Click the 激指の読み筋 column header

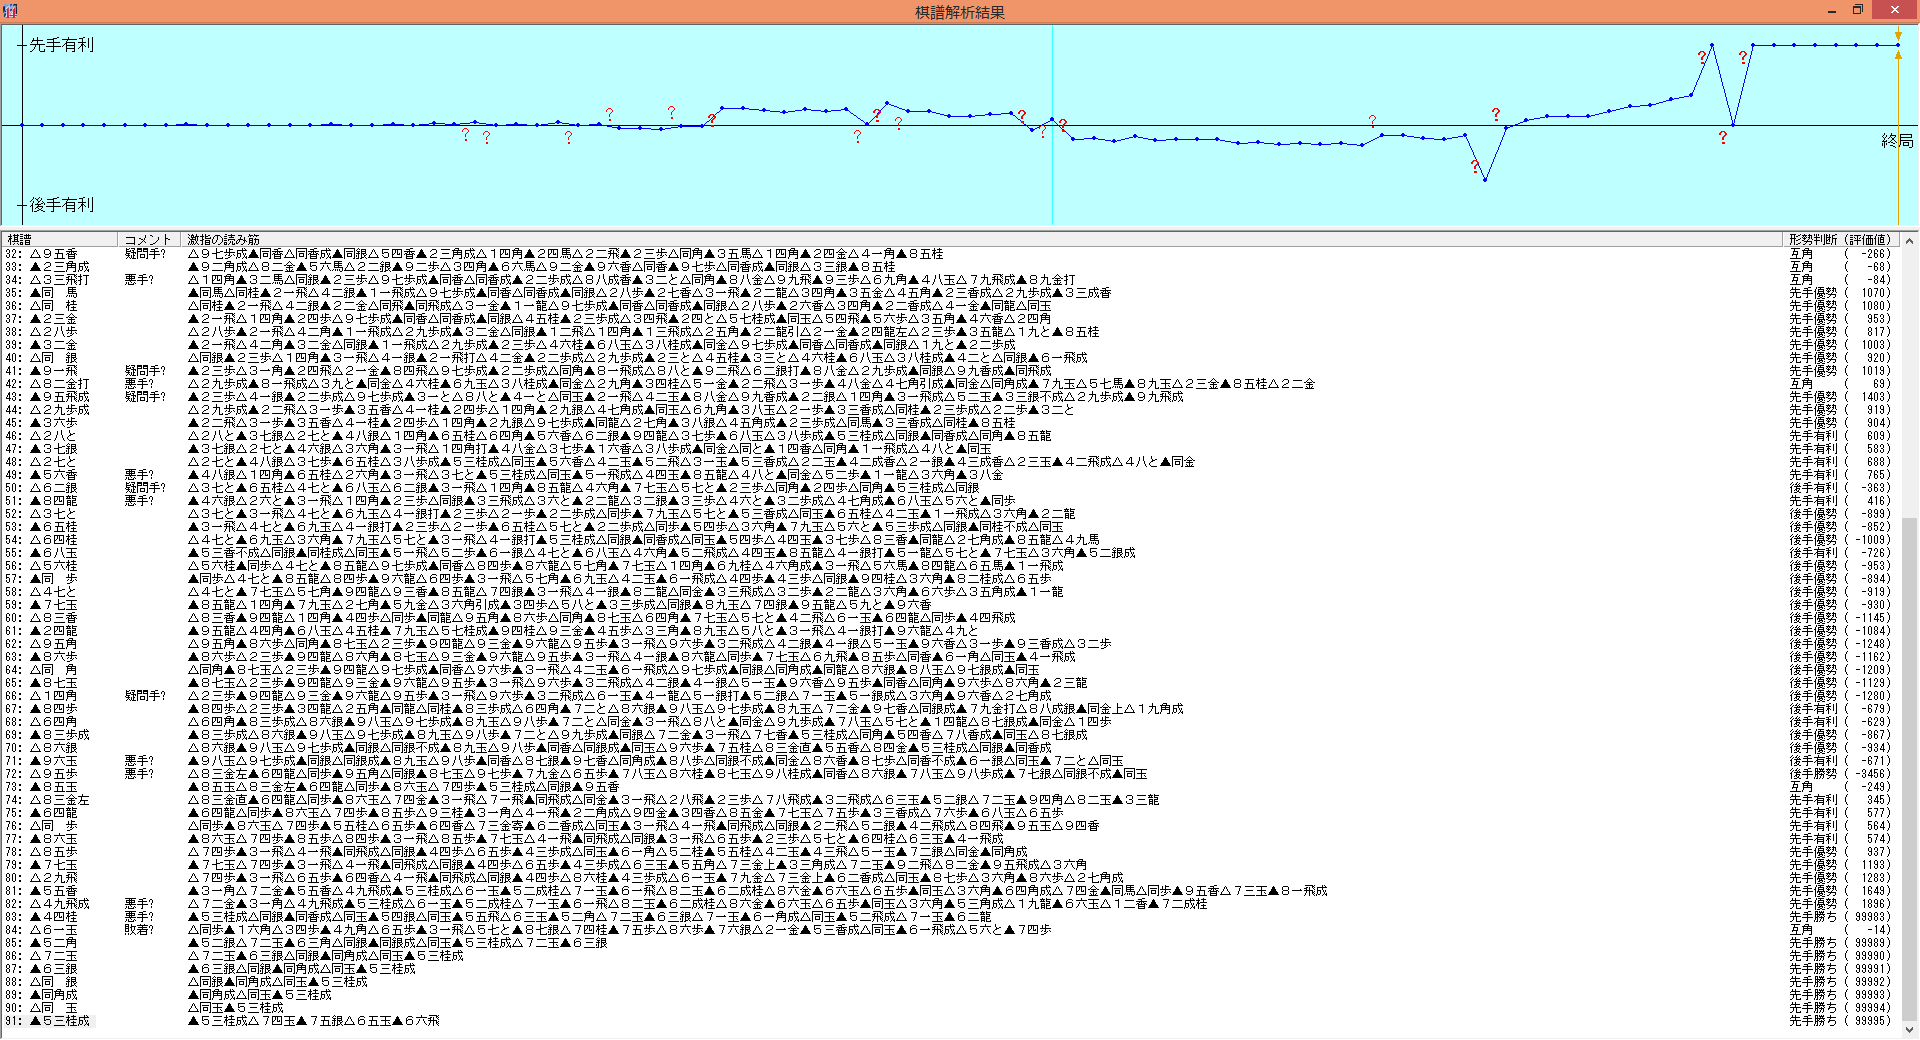point(224,240)
